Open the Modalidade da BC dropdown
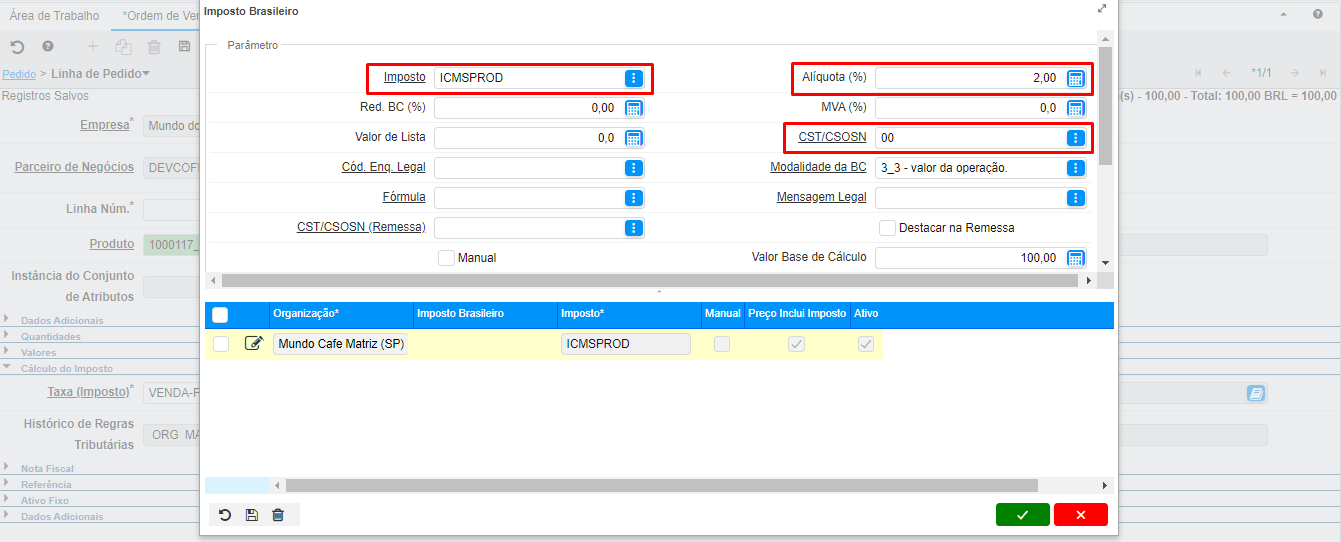The image size is (1341, 542). [1076, 168]
